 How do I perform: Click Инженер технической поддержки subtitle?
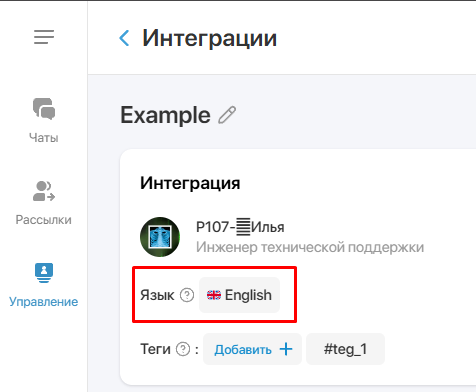[x=310, y=247]
